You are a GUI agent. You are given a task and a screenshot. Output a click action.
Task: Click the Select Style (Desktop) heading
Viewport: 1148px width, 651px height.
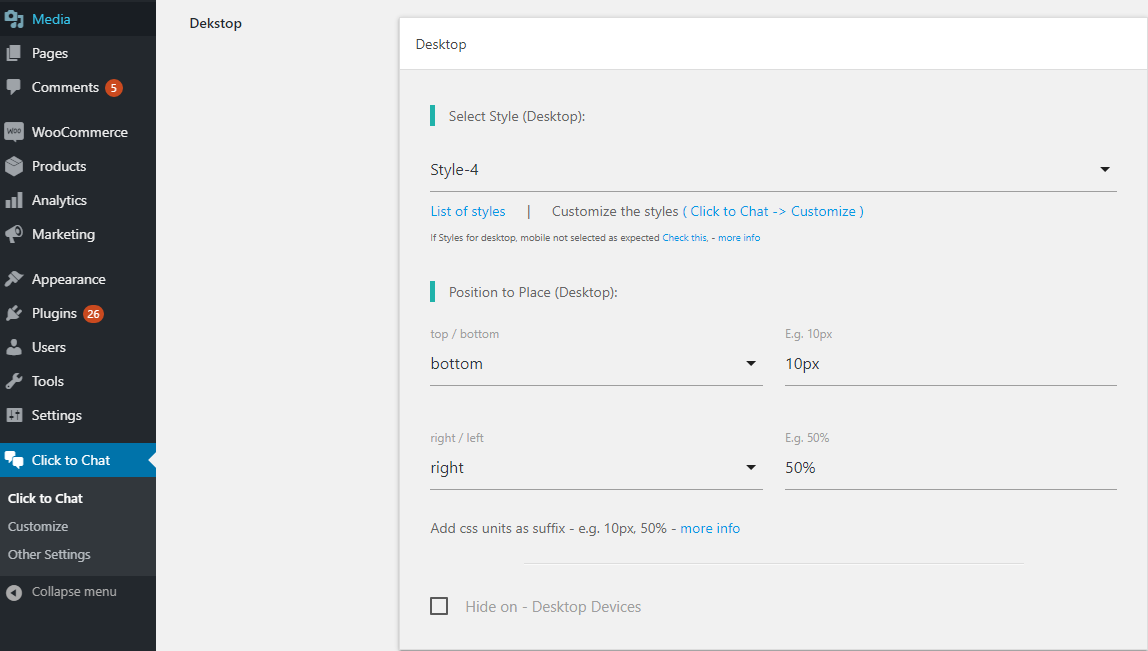tap(517, 116)
